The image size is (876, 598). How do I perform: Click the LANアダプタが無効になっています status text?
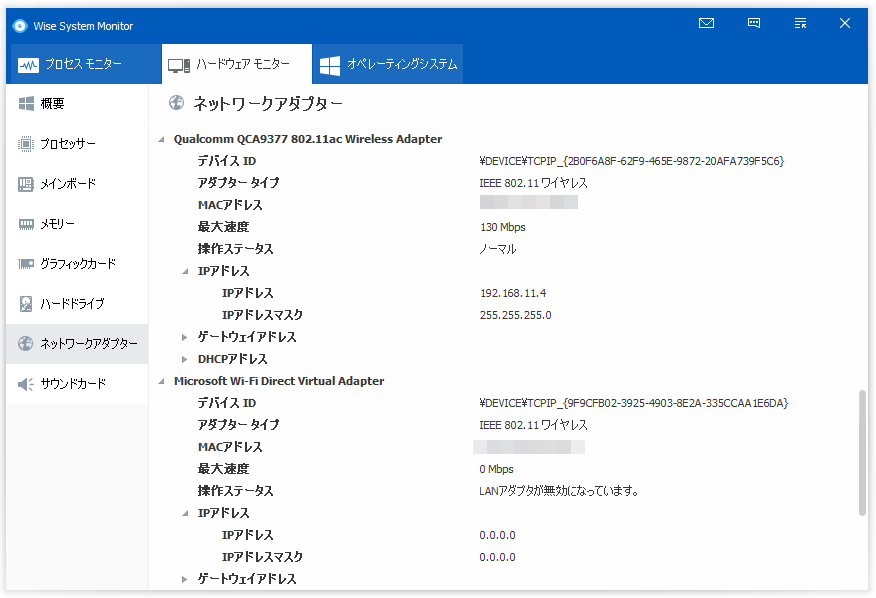(559, 491)
